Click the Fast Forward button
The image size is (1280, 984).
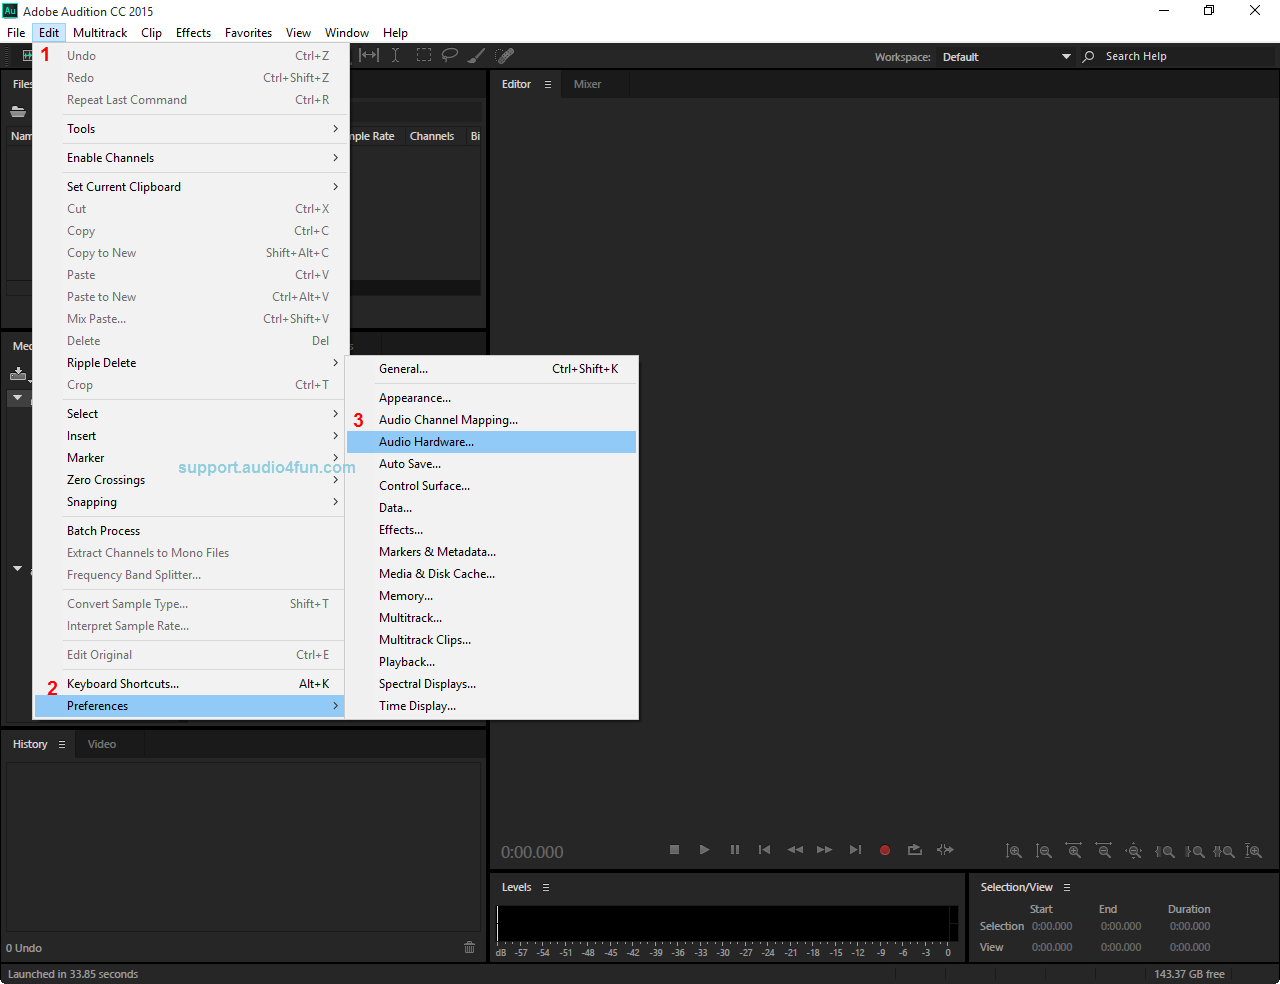click(x=824, y=850)
